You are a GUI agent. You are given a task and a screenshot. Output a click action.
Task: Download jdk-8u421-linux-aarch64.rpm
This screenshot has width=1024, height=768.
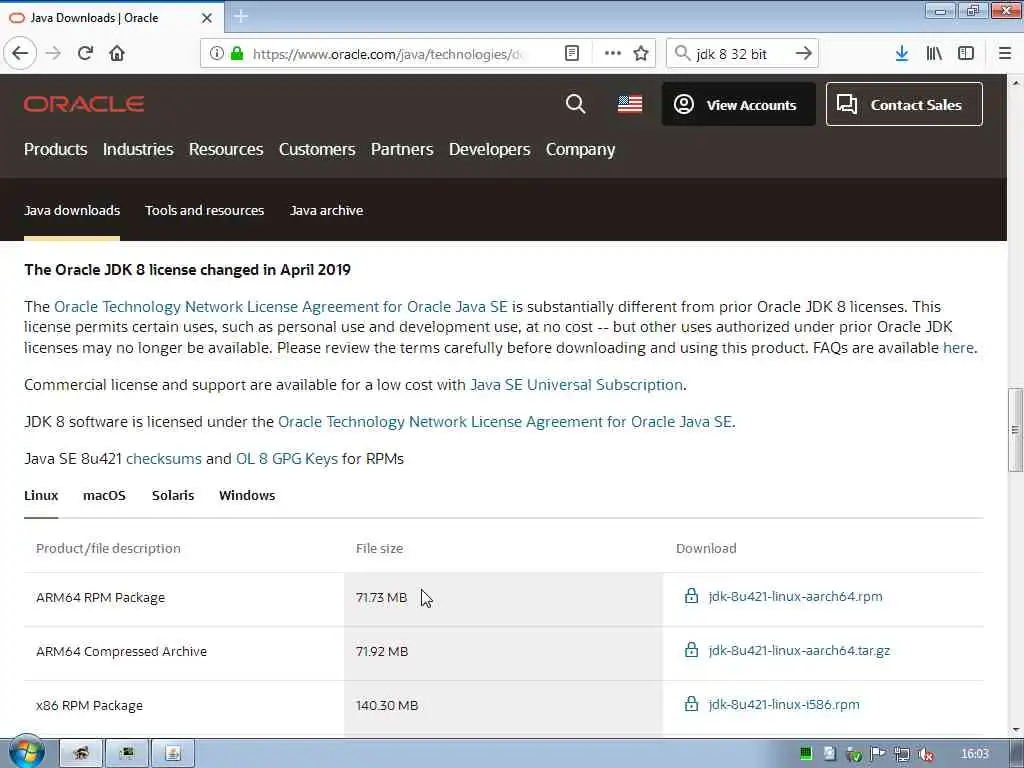[795, 596]
